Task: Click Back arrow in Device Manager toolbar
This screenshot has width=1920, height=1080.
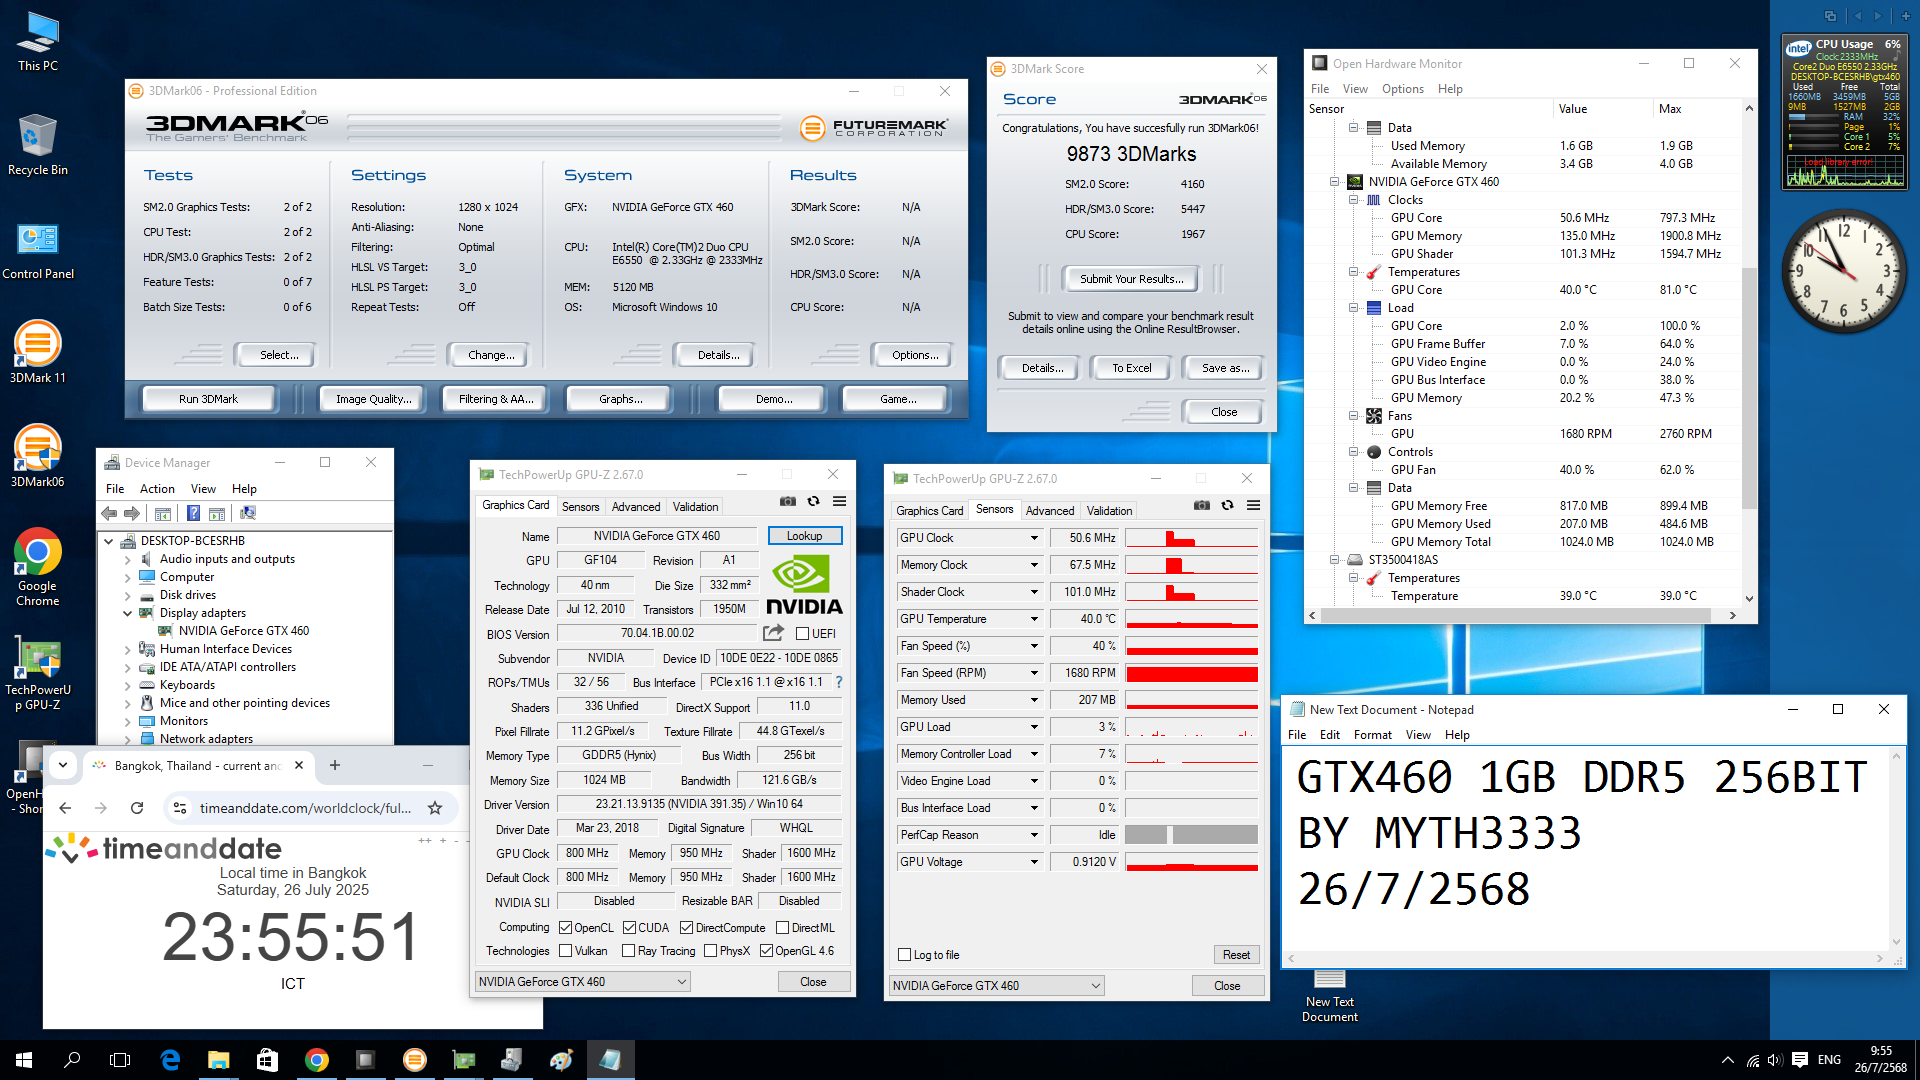Action: pyautogui.click(x=109, y=513)
